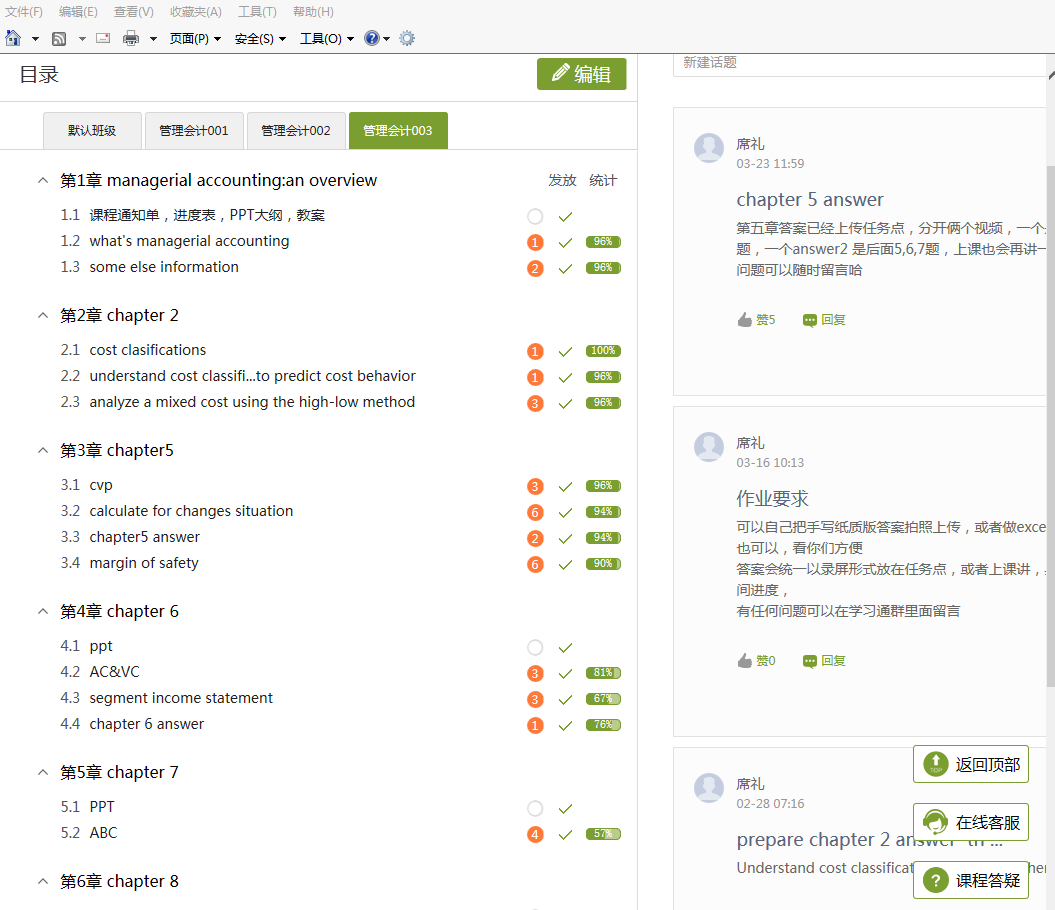Screen dimensions: 1055x910
Task: Collapse 第1章 managerial accounting chapter
Action: [42, 181]
